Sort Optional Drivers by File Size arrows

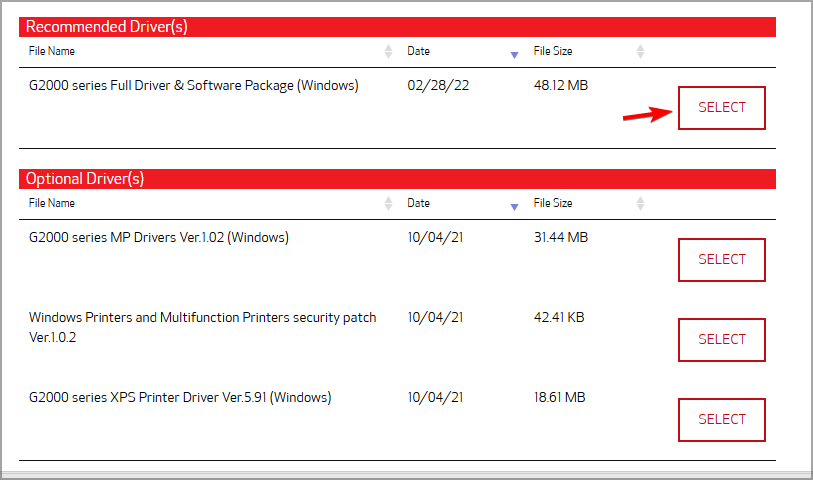click(641, 203)
